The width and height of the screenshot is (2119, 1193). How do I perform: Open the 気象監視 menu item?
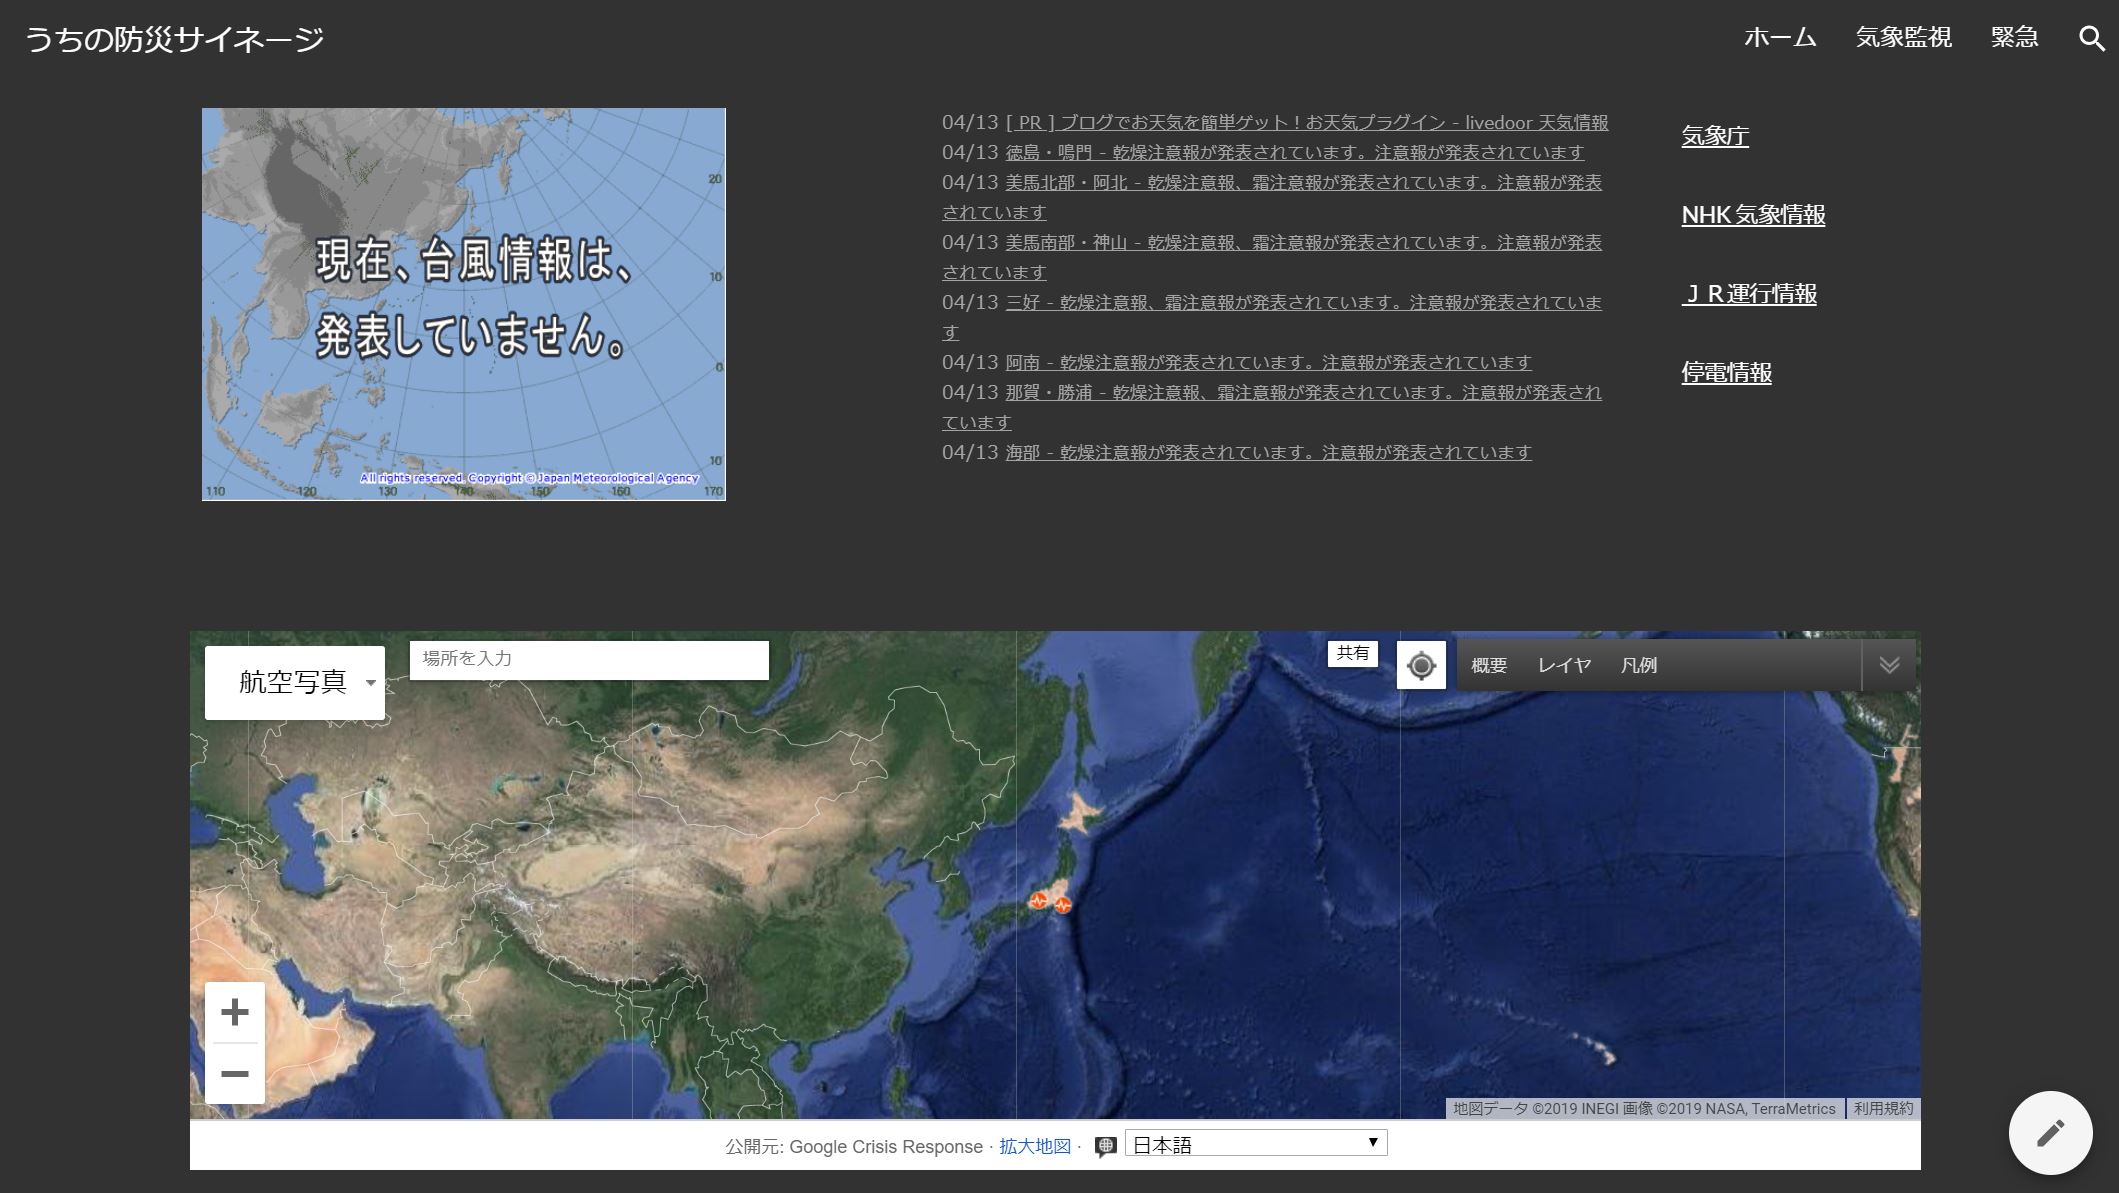pos(1903,38)
